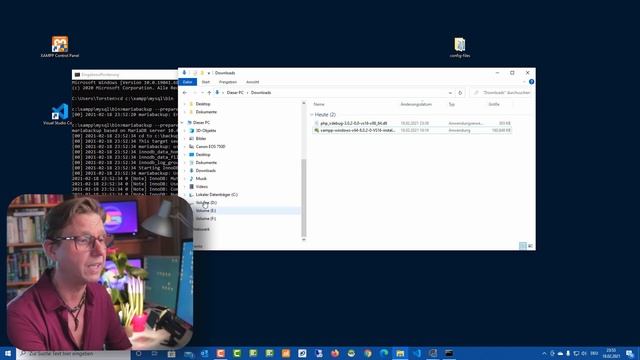
Task: Open Google Chrome from the taskbar
Action: (368, 353)
